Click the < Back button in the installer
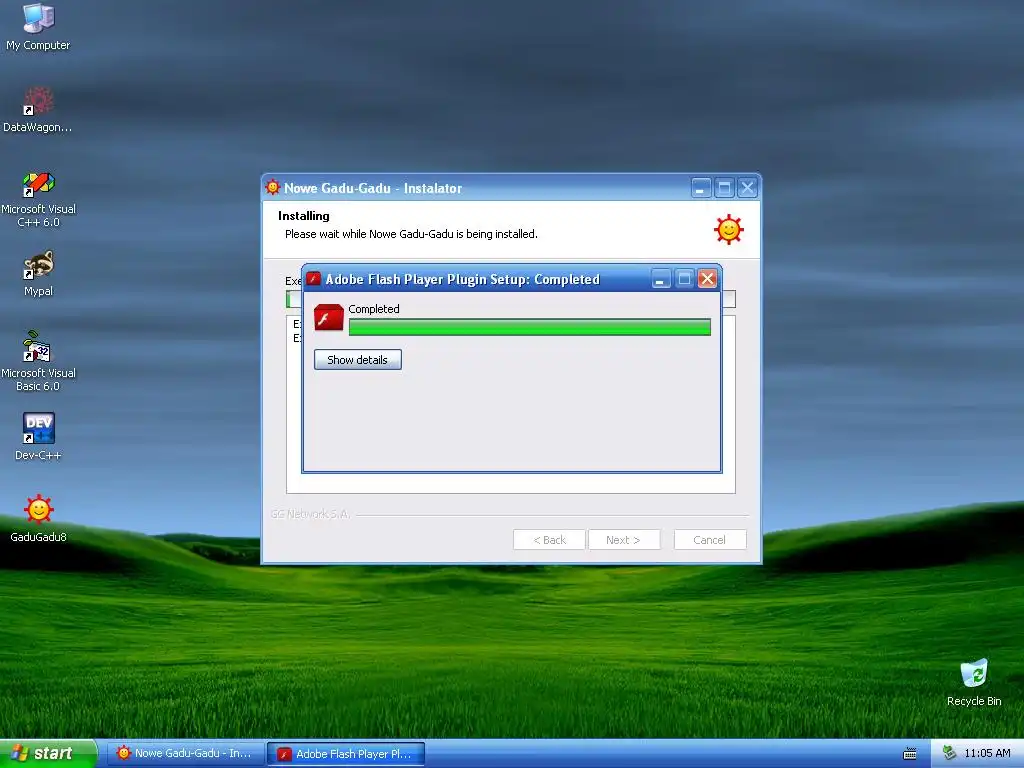This screenshot has height=768, width=1024. point(549,540)
